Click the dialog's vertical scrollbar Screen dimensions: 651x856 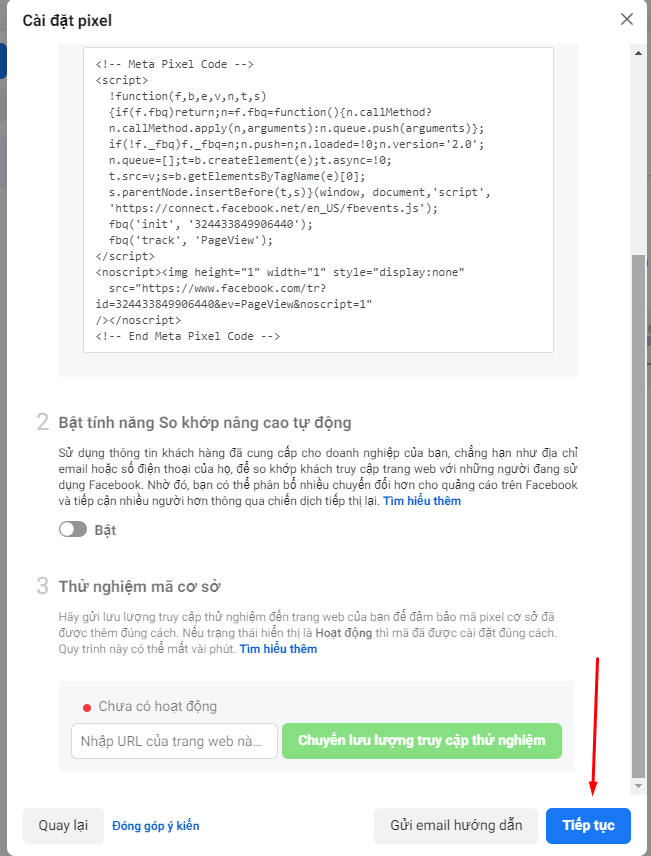point(639,500)
